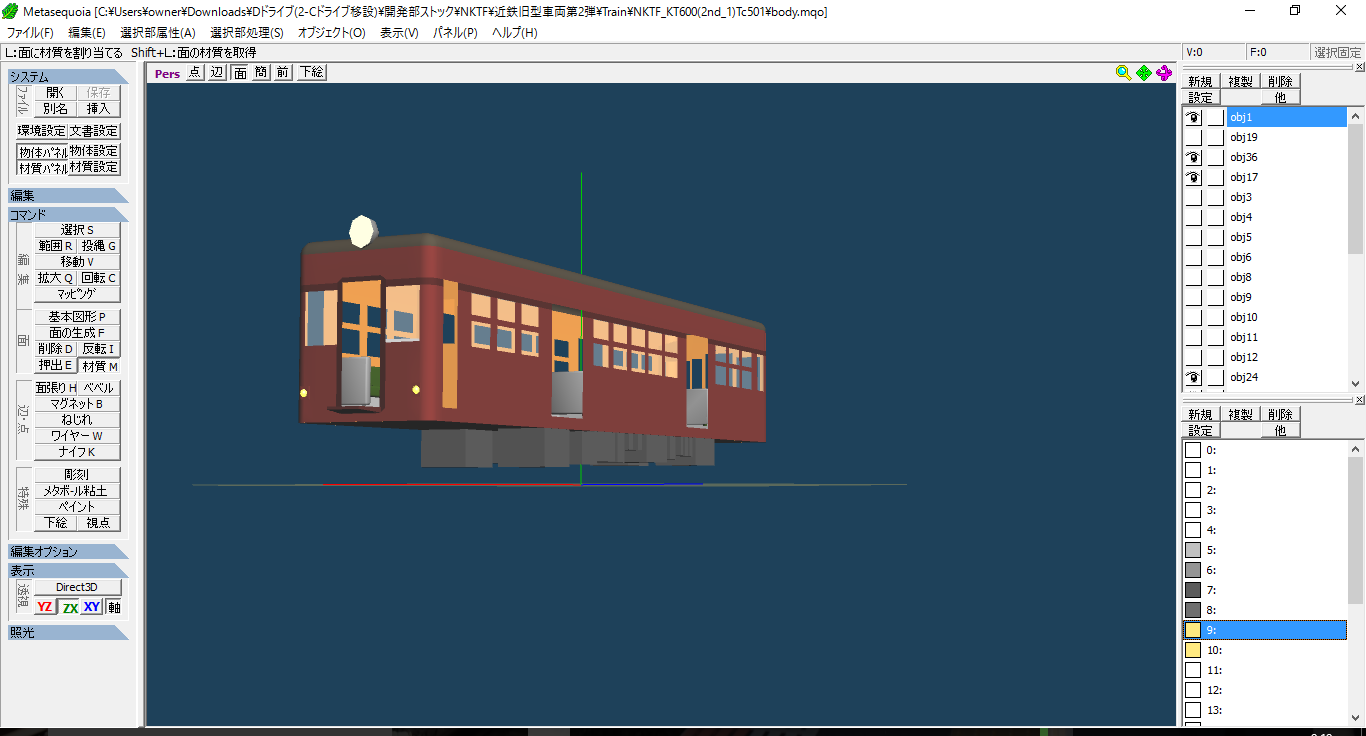The image size is (1366, 736).
Task: Expand the 編集 panel header
Action: click(68, 195)
